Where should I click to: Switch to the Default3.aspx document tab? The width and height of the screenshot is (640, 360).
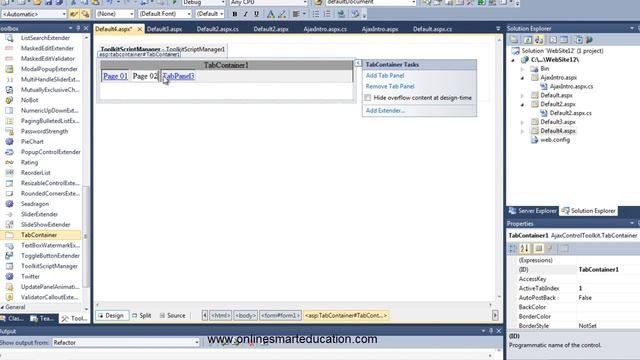[x=164, y=29]
